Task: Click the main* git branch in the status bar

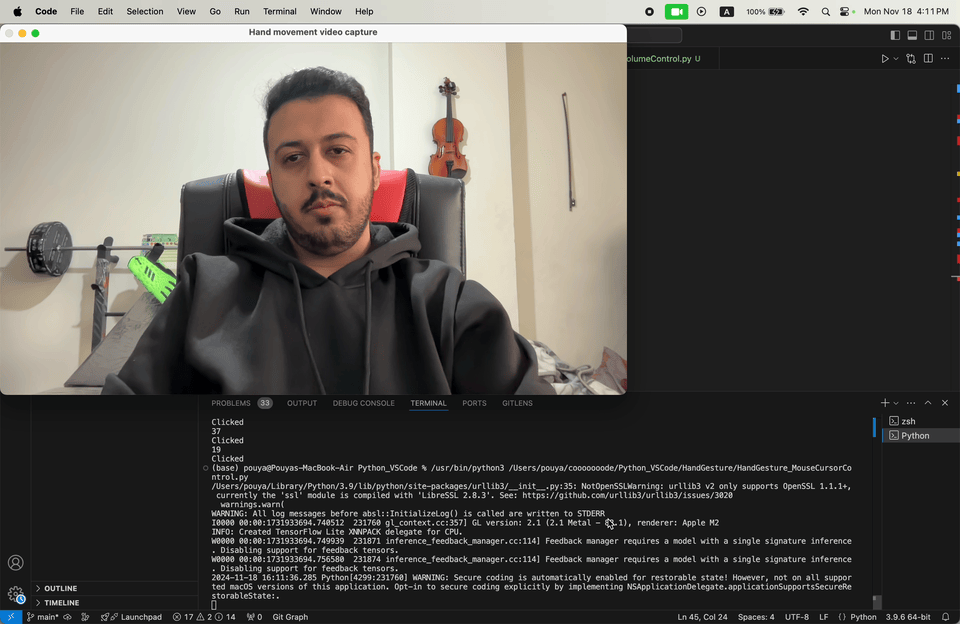Action: click(42, 617)
